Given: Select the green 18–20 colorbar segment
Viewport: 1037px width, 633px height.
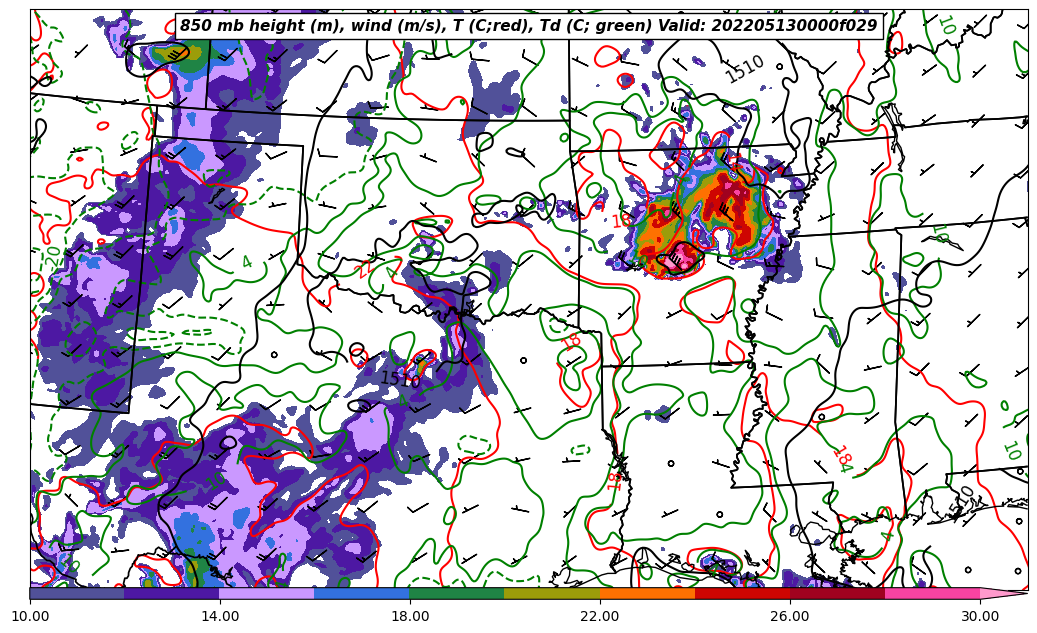Looking at the screenshot, I should point(456,593).
